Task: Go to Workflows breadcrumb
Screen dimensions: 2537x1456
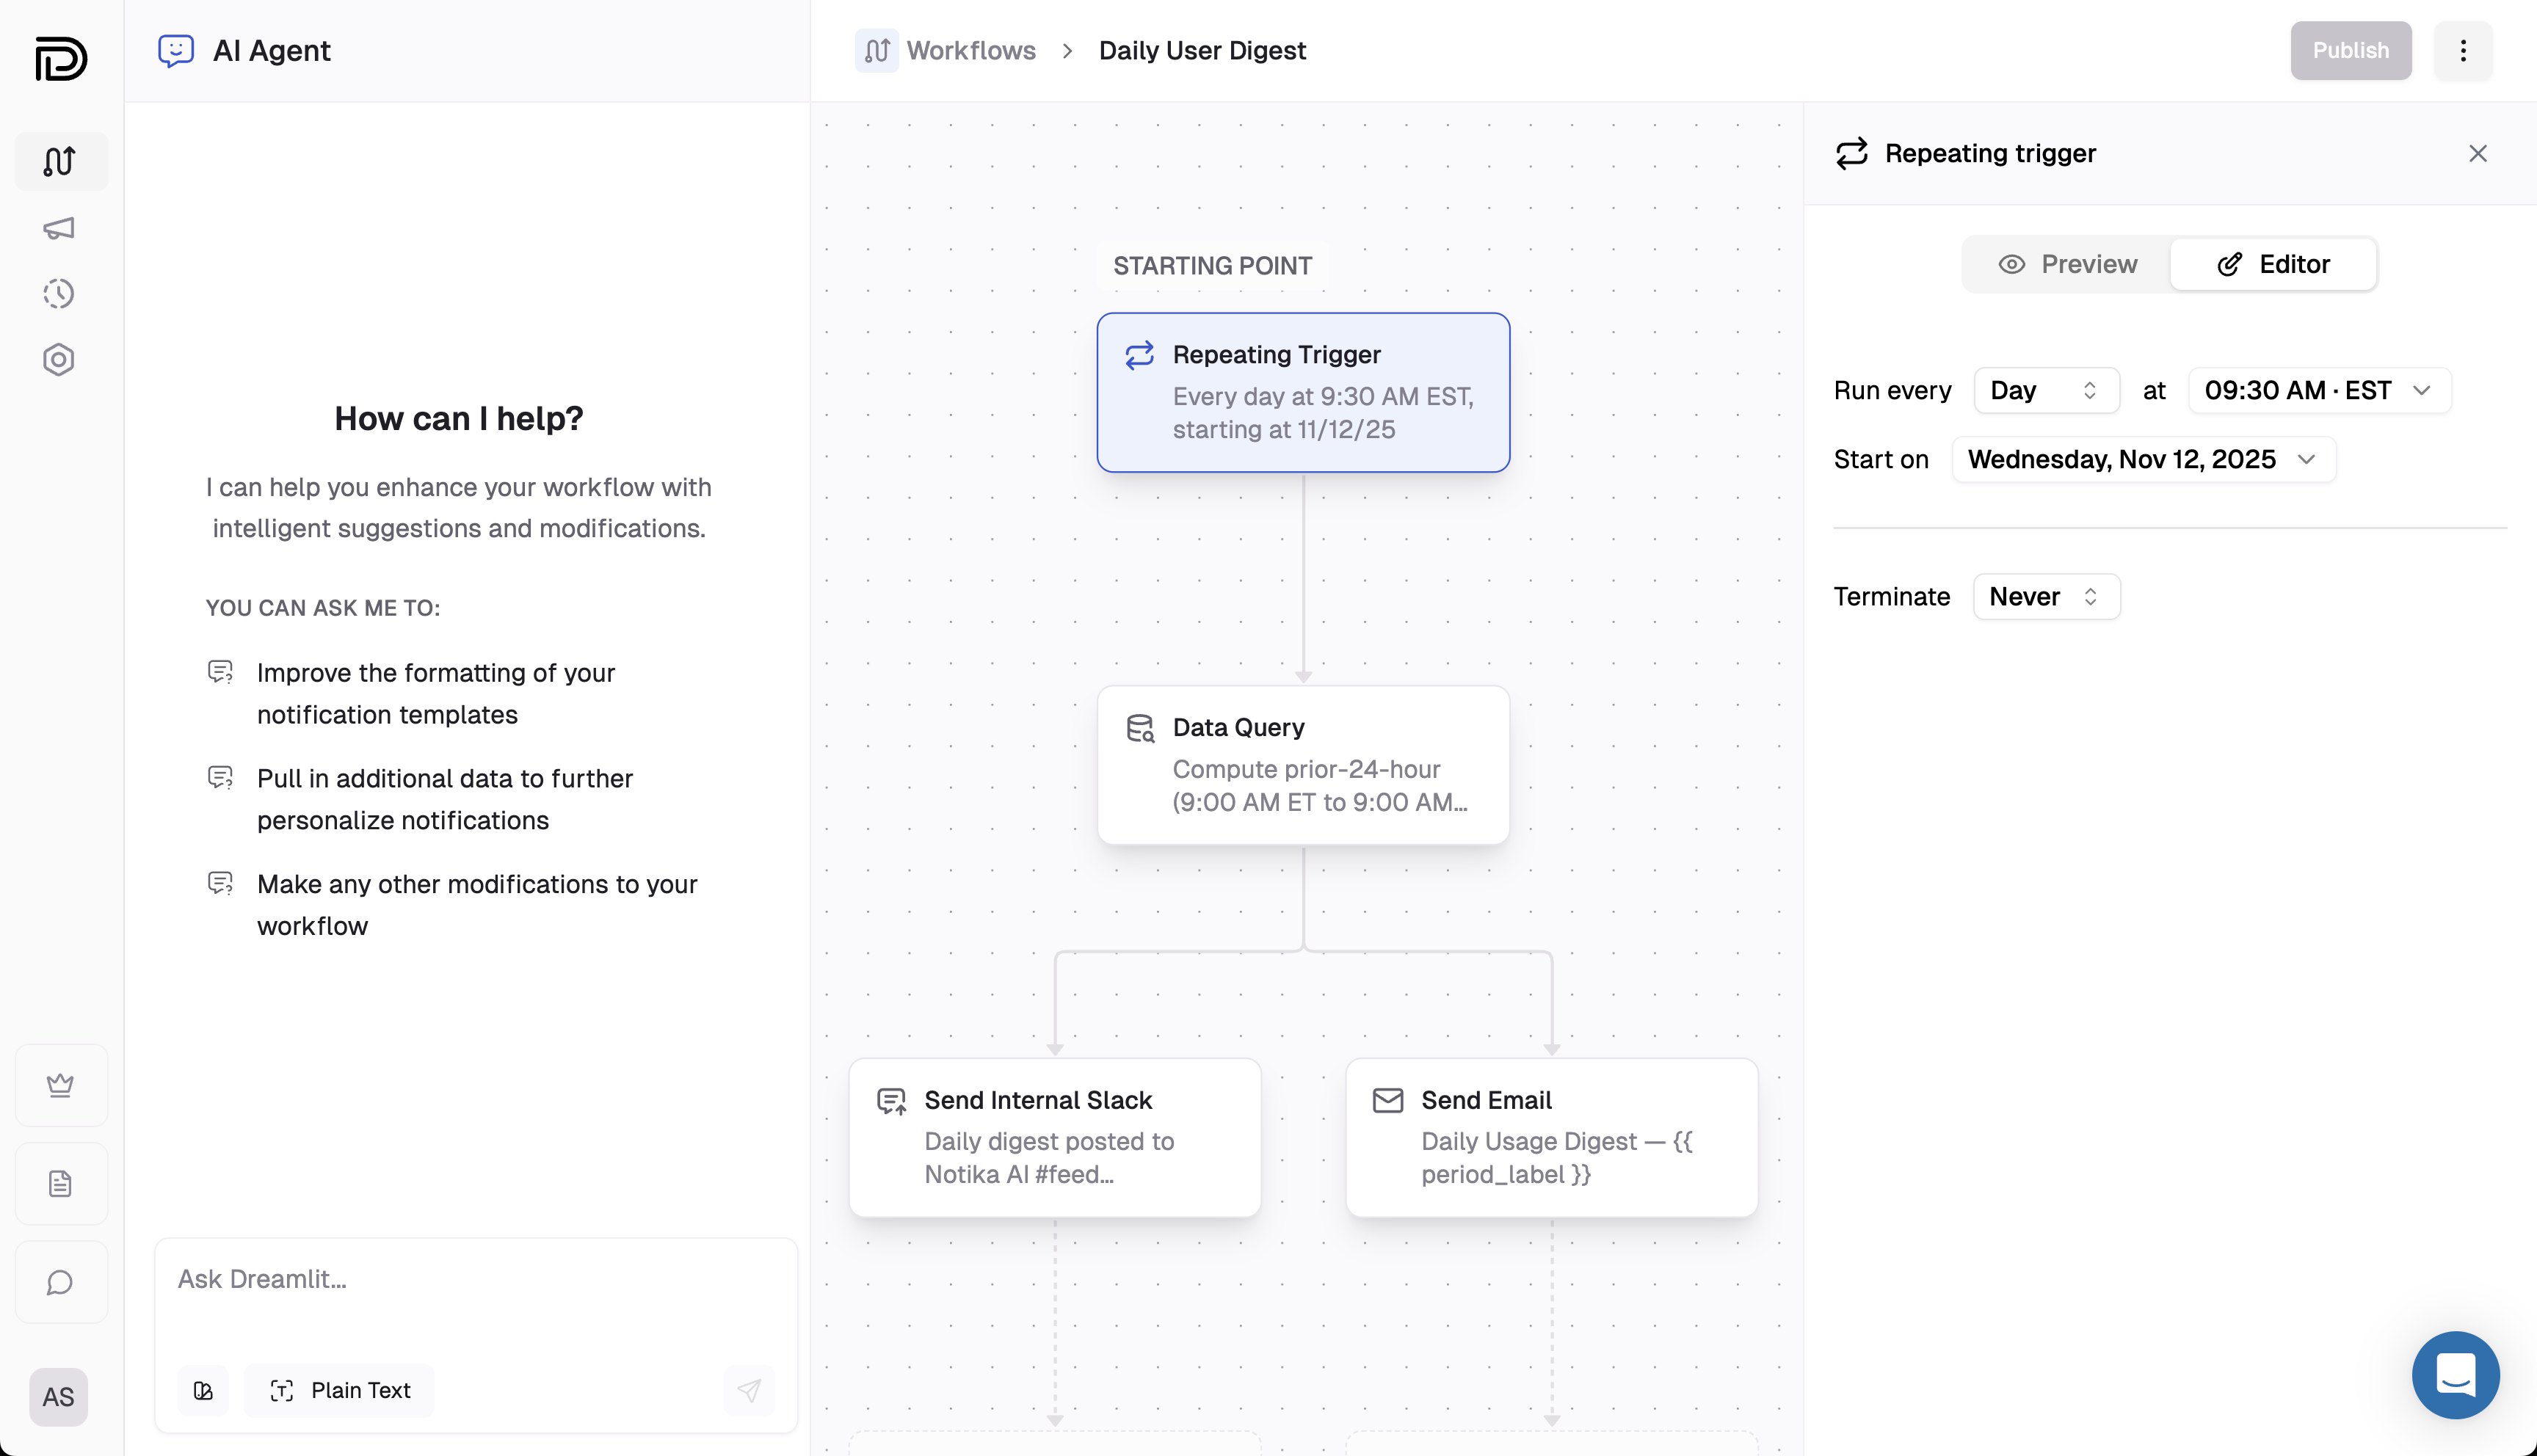Action: 970,50
